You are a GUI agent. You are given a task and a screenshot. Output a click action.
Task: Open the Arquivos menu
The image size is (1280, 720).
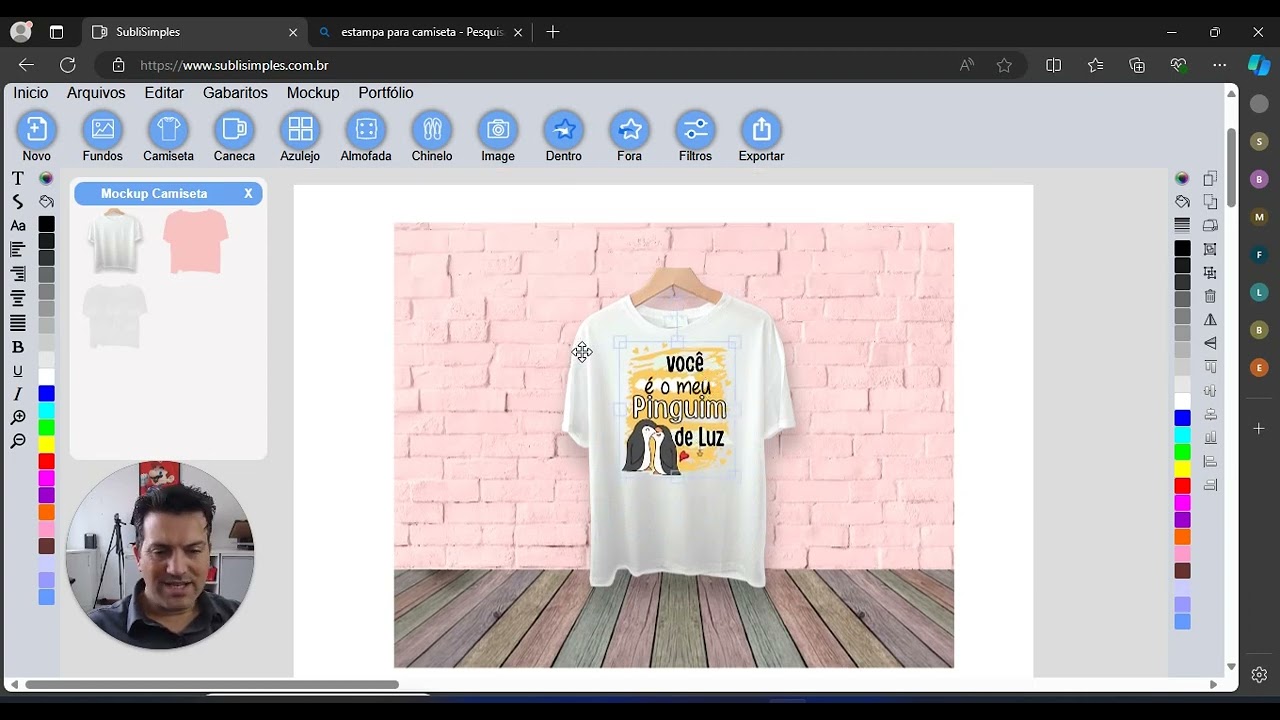coord(96,93)
